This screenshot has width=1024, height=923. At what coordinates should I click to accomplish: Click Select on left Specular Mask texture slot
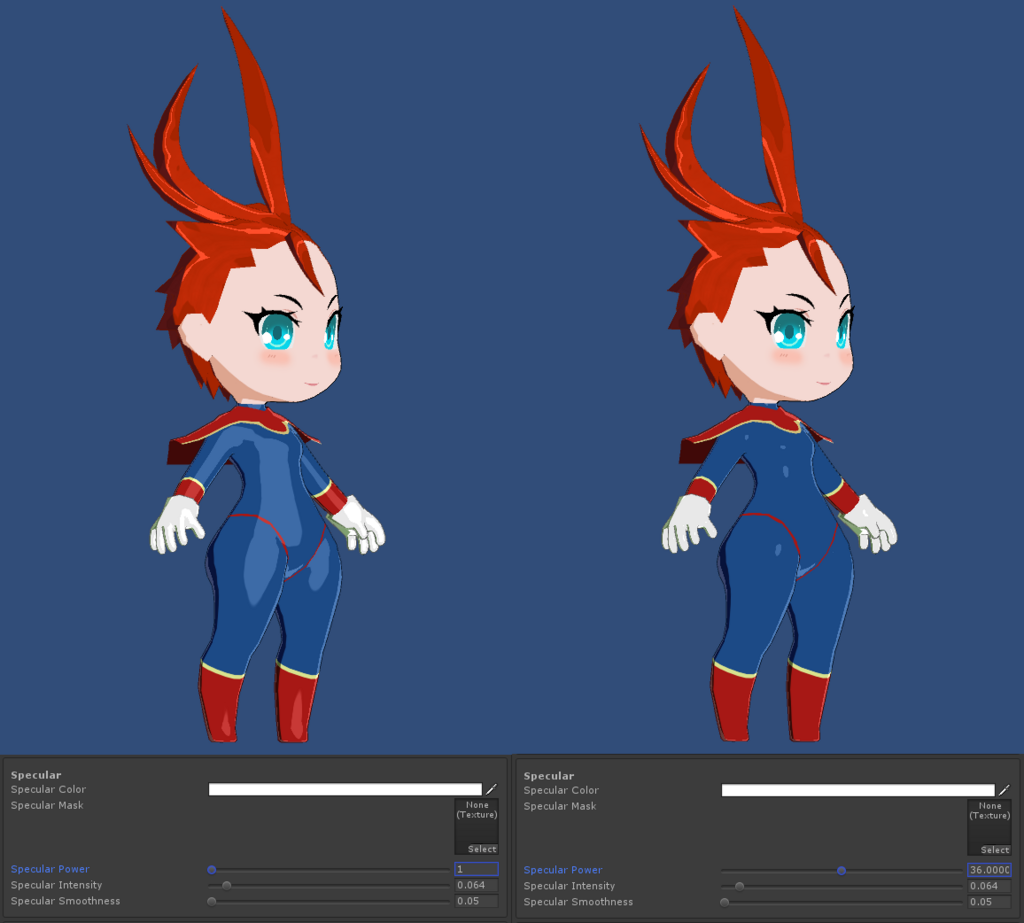482,849
